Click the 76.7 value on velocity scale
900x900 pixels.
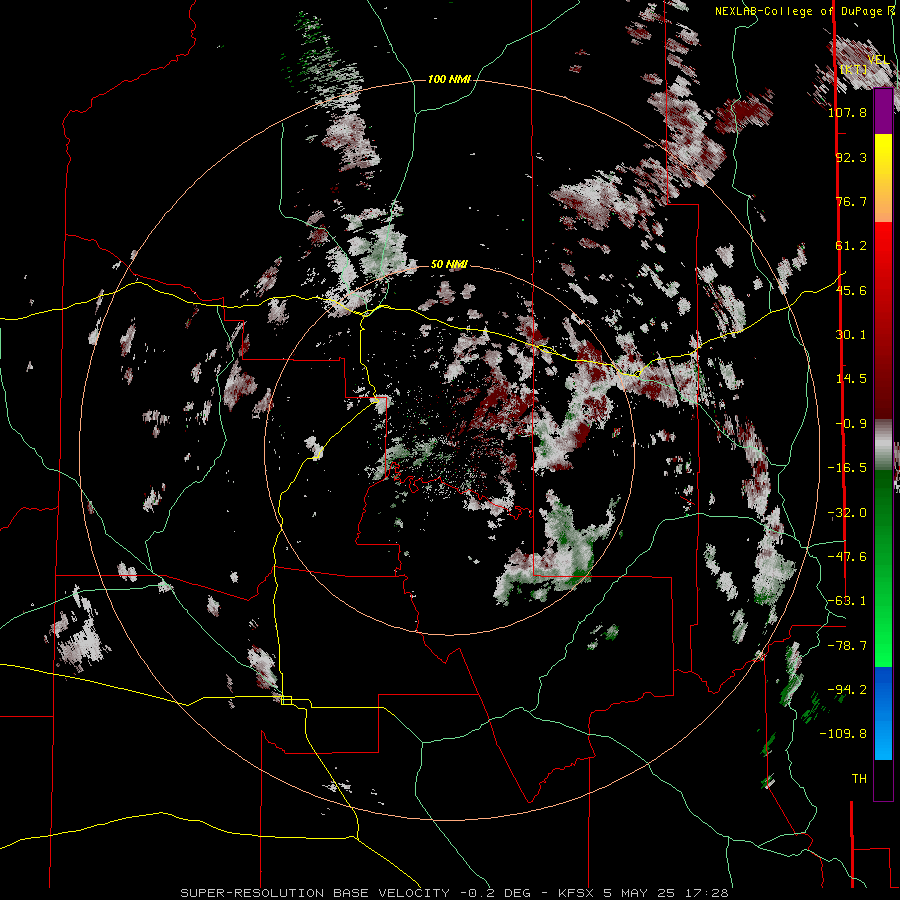[x=851, y=201]
